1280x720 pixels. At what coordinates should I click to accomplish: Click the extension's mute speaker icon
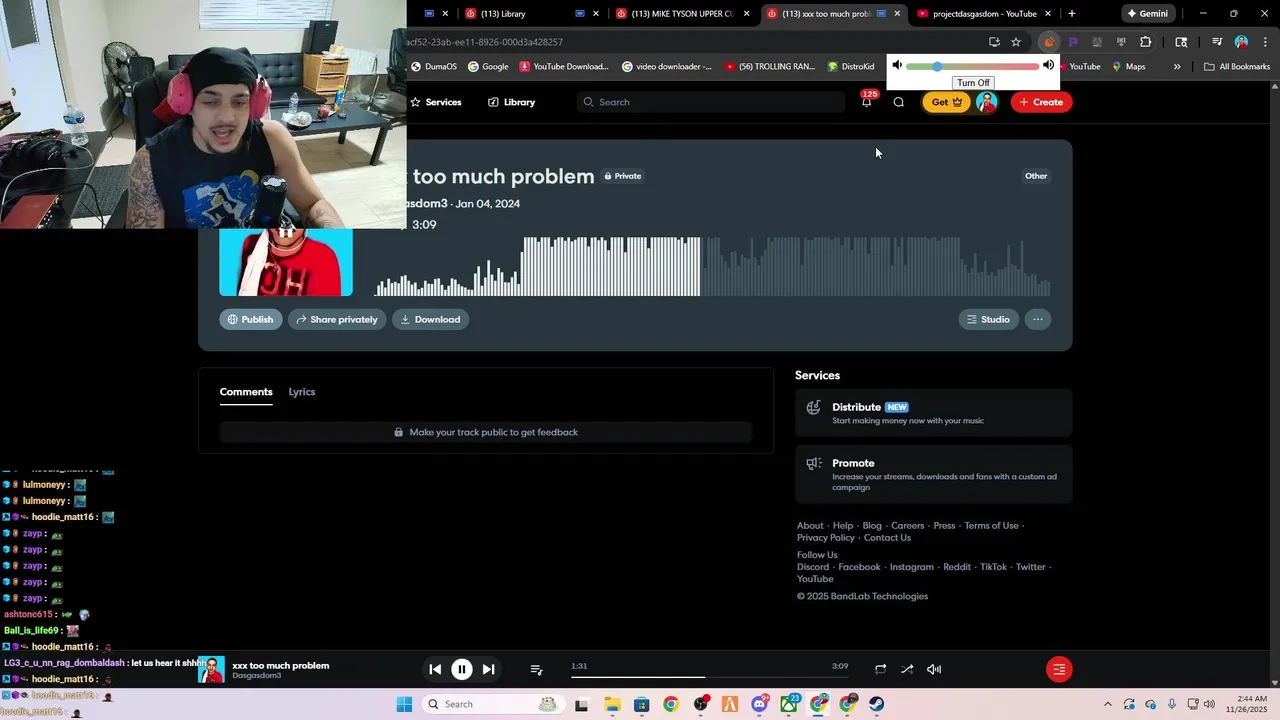pyautogui.click(x=897, y=66)
